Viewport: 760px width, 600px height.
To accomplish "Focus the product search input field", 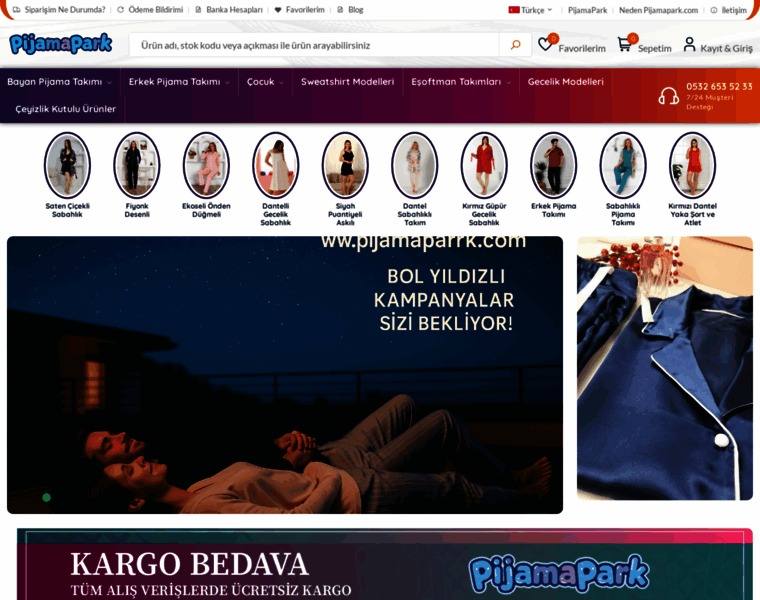I will click(314, 45).
